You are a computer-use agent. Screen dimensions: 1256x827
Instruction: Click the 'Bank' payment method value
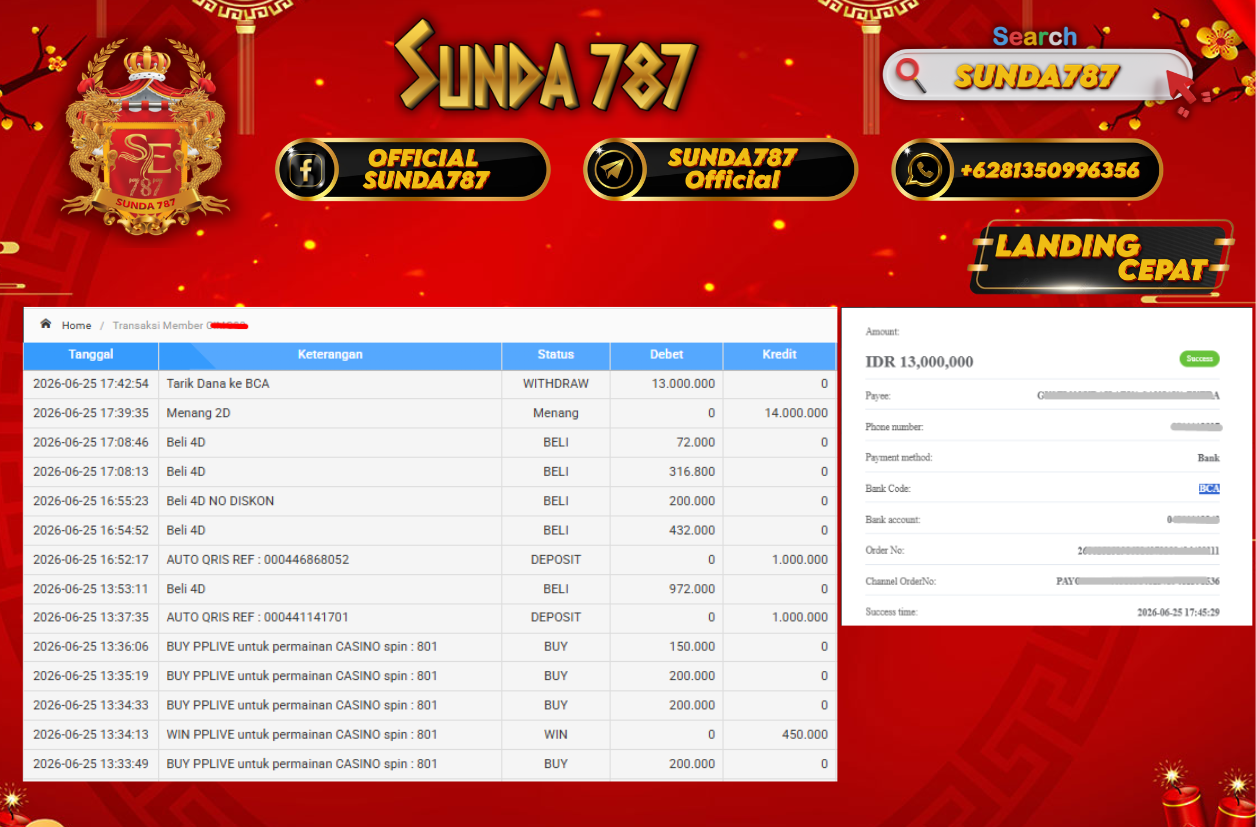[1209, 458]
